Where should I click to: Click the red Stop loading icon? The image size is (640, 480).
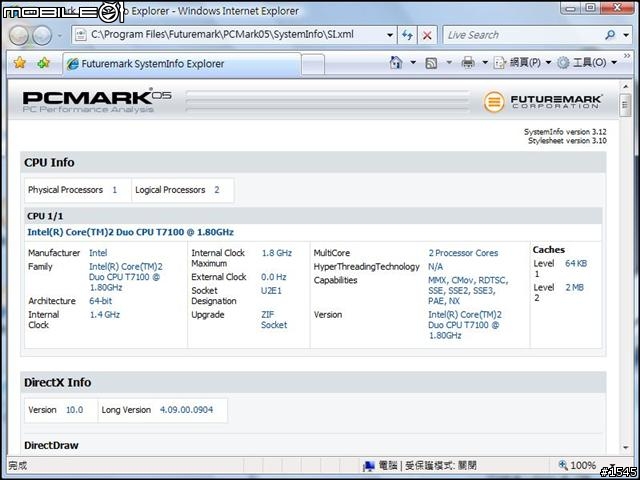(427, 35)
